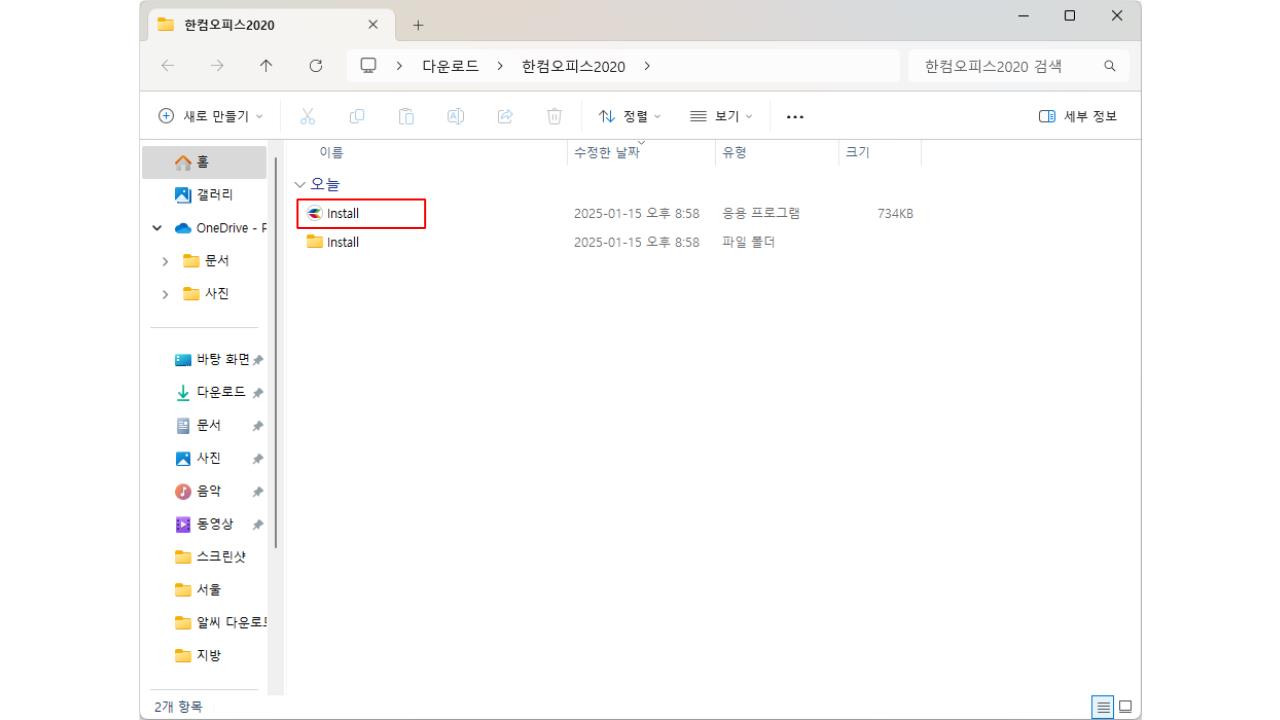Image resolution: width=1280 pixels, height=720 pixels.
Task: Toggle the 세부 정보 details pane
Action: [1085, 115]
